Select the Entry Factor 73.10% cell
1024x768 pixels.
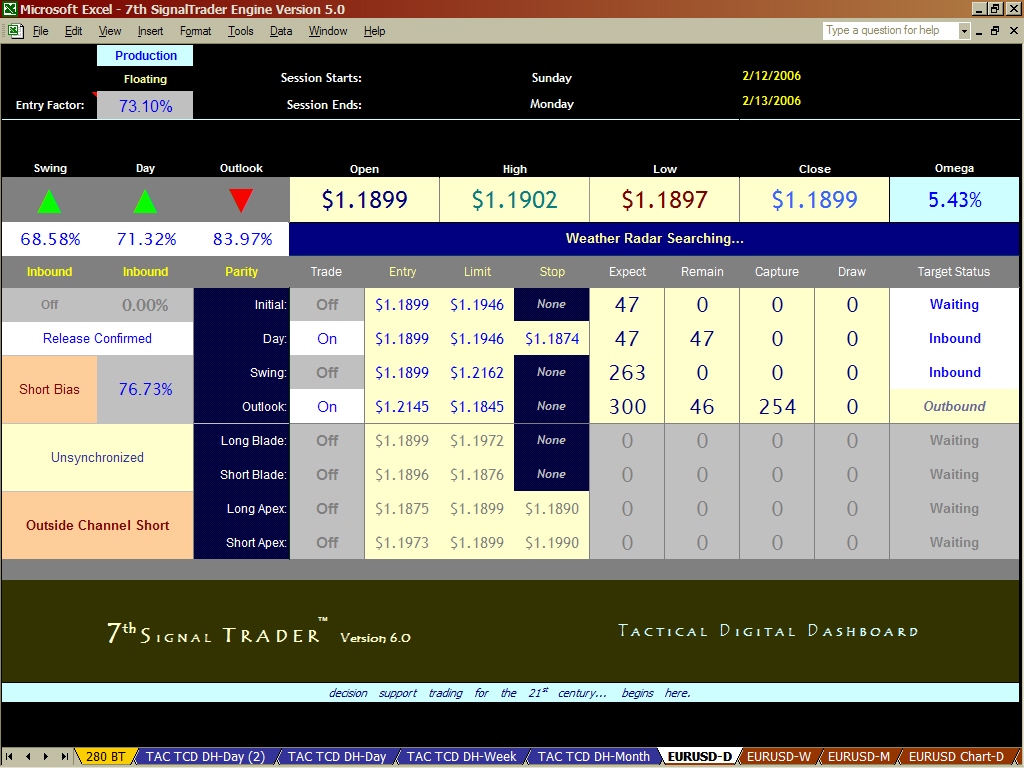[x=145, y=106]
